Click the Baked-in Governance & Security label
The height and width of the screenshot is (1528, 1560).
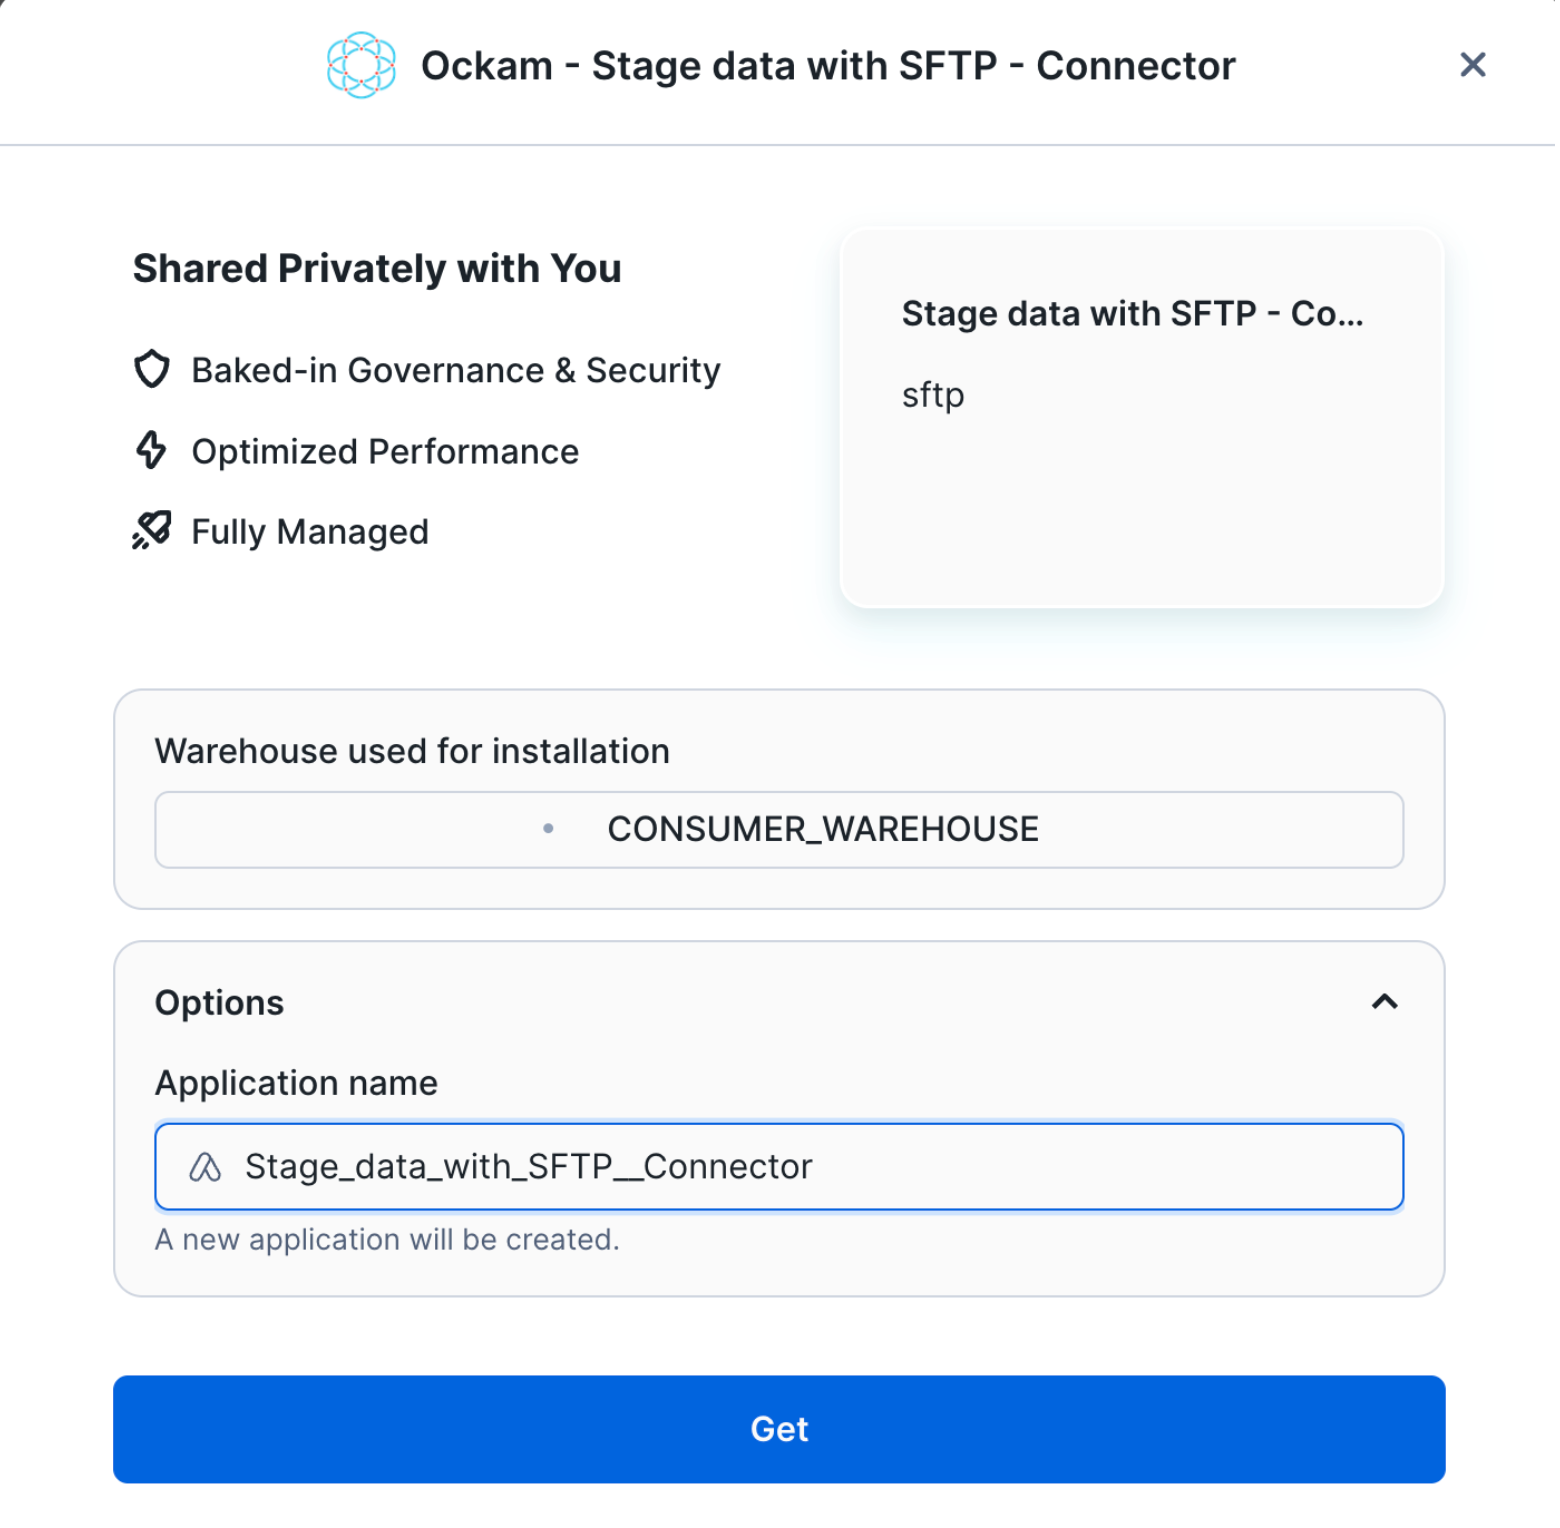(456, 370)
